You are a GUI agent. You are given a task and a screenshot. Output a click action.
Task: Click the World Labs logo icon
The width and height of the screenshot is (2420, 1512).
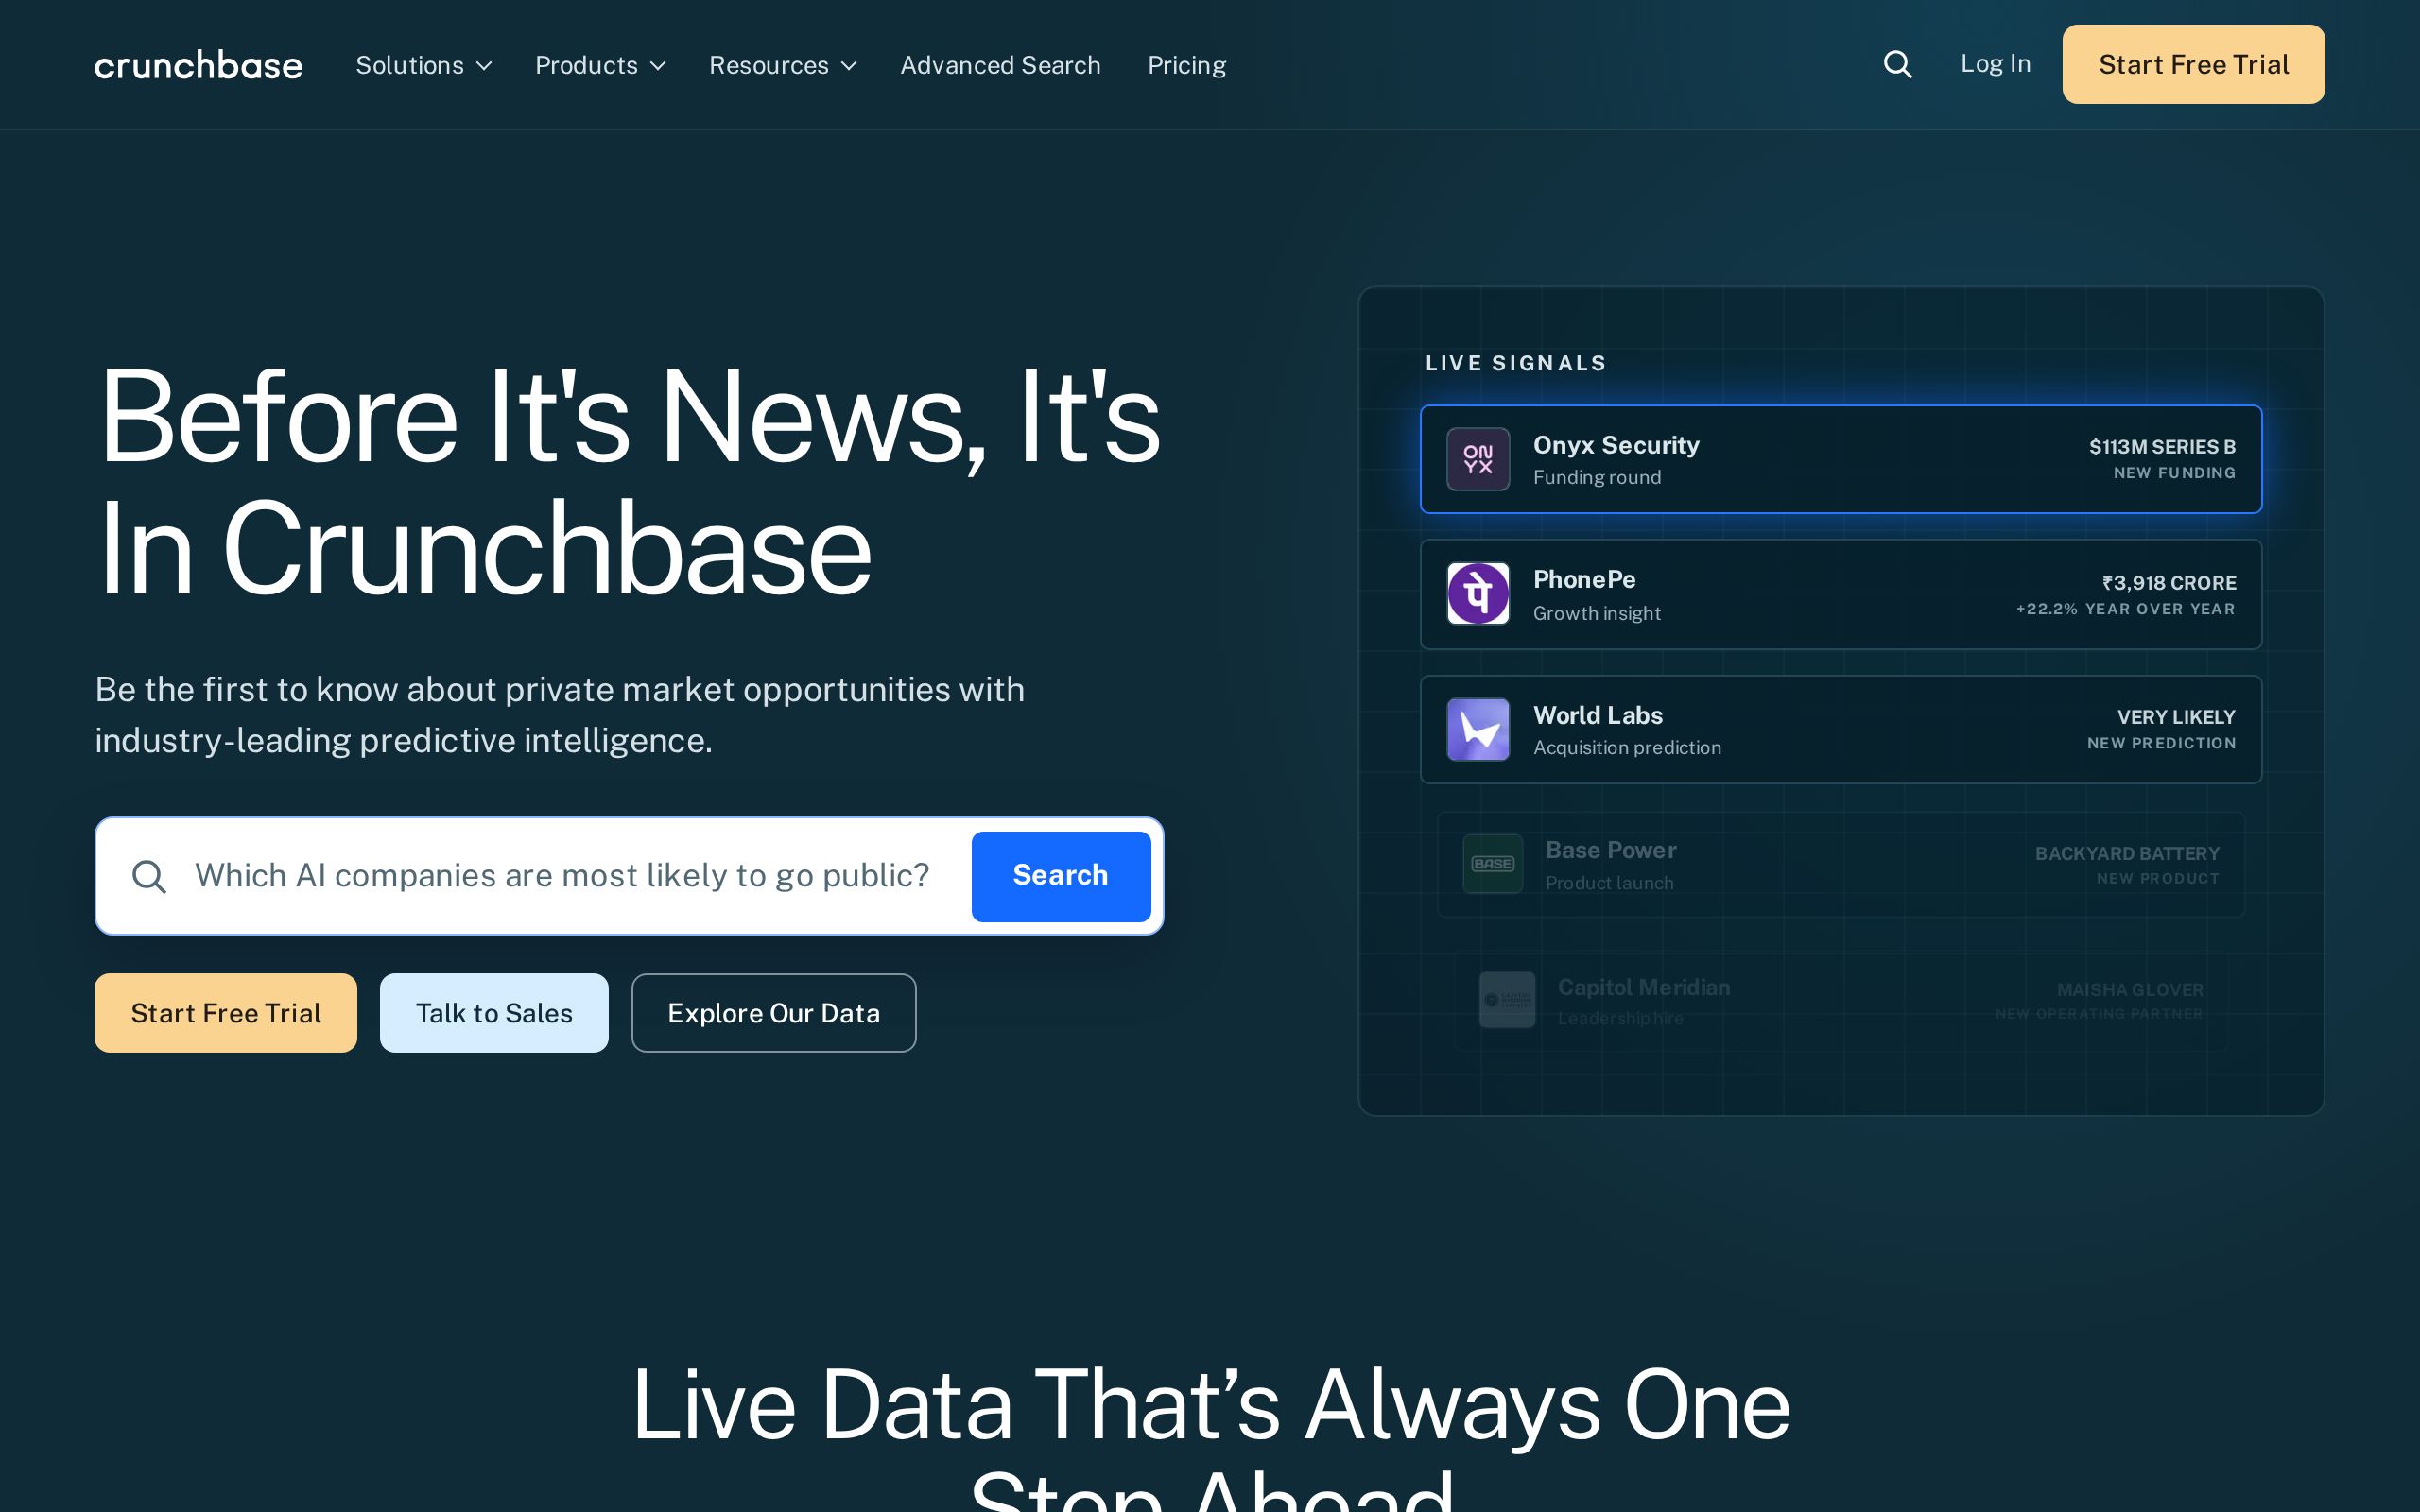1478,729
